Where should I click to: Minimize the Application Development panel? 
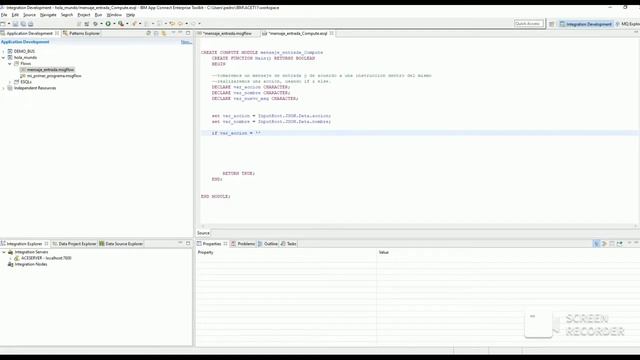180,33
